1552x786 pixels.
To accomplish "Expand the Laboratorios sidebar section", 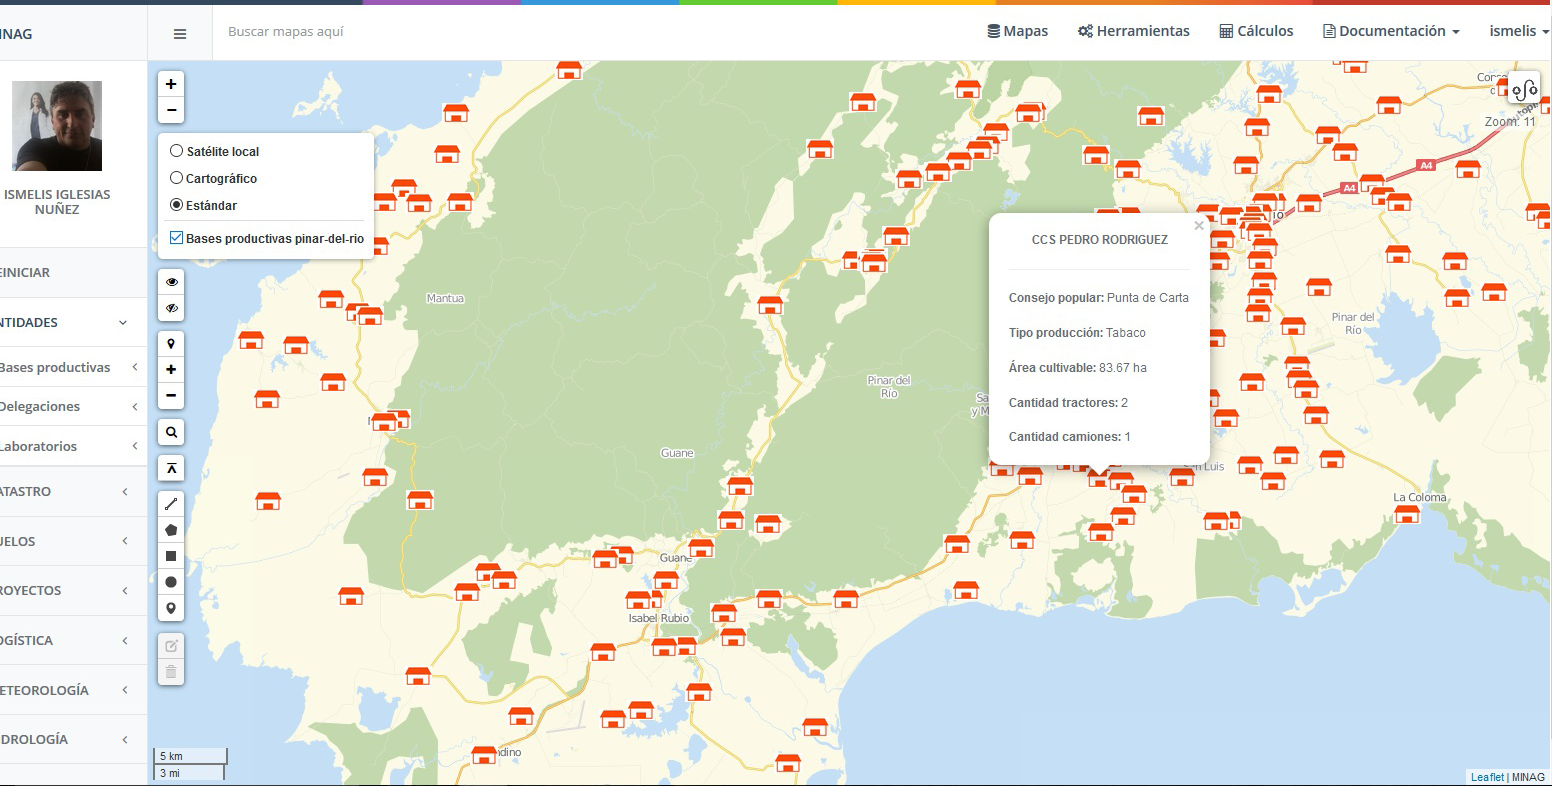I will click(68, 446).
